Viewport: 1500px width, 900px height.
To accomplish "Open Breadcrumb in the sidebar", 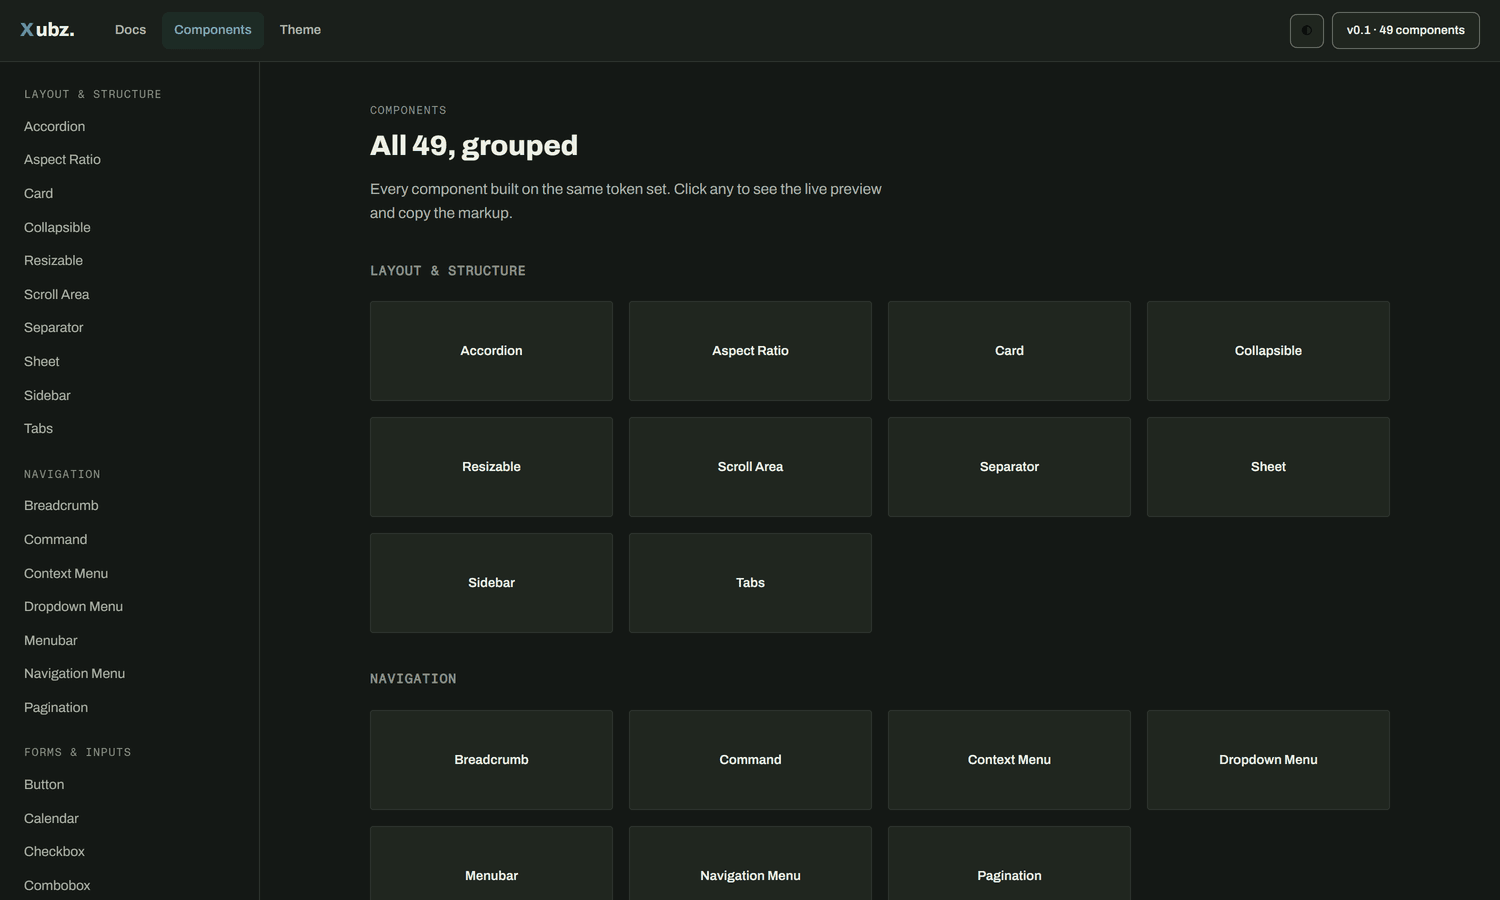I will coord(61,506).
